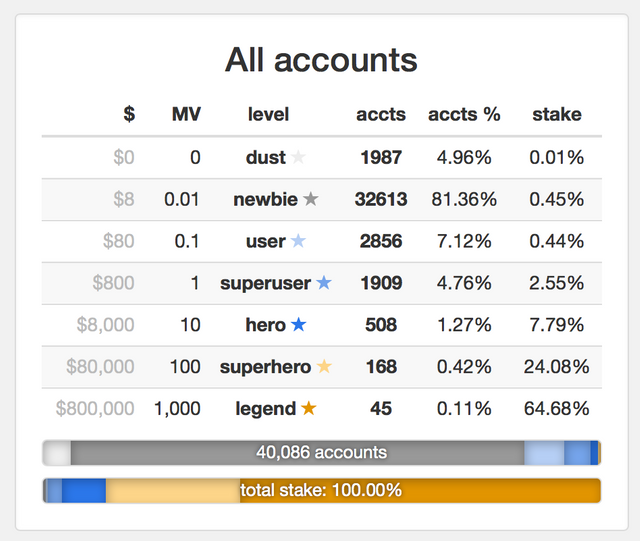Sort by the accts column header
640x541 pixels.
(381, 114)
